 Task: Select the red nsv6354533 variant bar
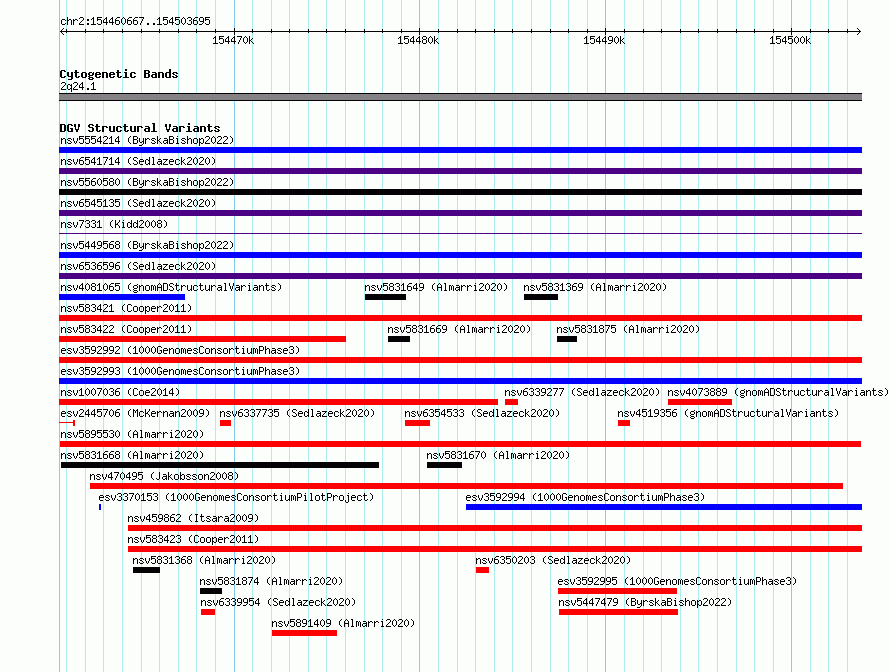click(x=417, y=423)
